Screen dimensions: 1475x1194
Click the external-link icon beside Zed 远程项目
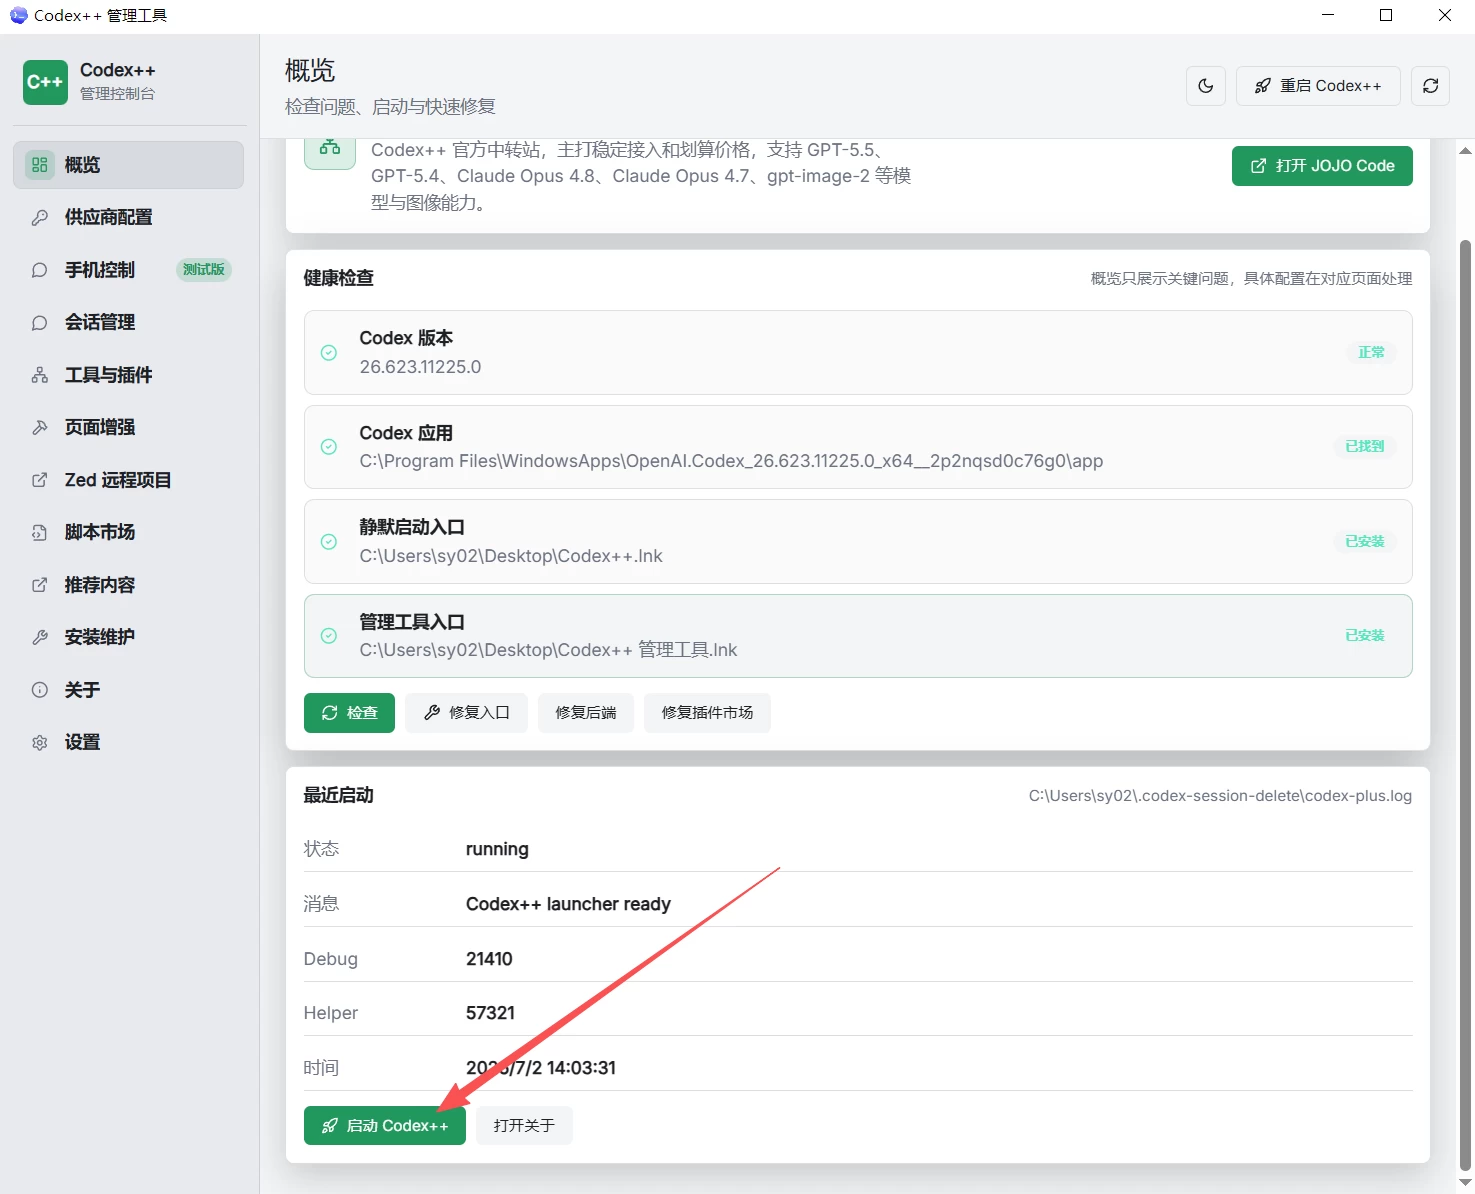point(40,480)
